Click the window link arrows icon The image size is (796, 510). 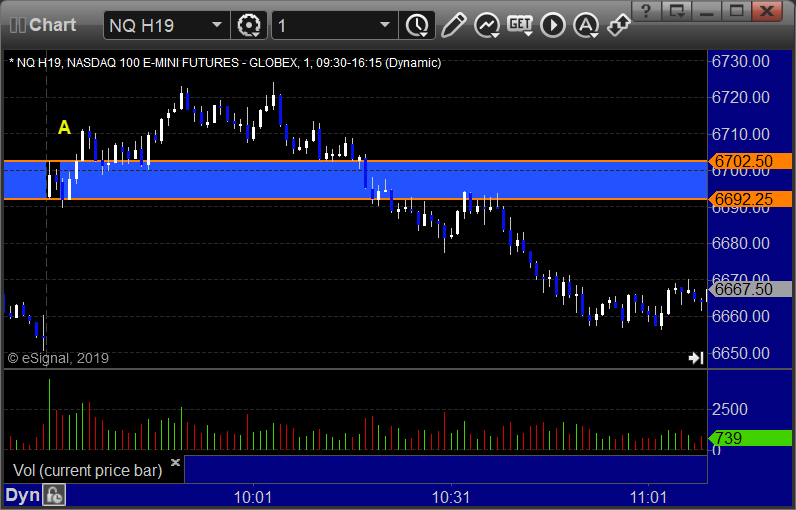(619, 24)
